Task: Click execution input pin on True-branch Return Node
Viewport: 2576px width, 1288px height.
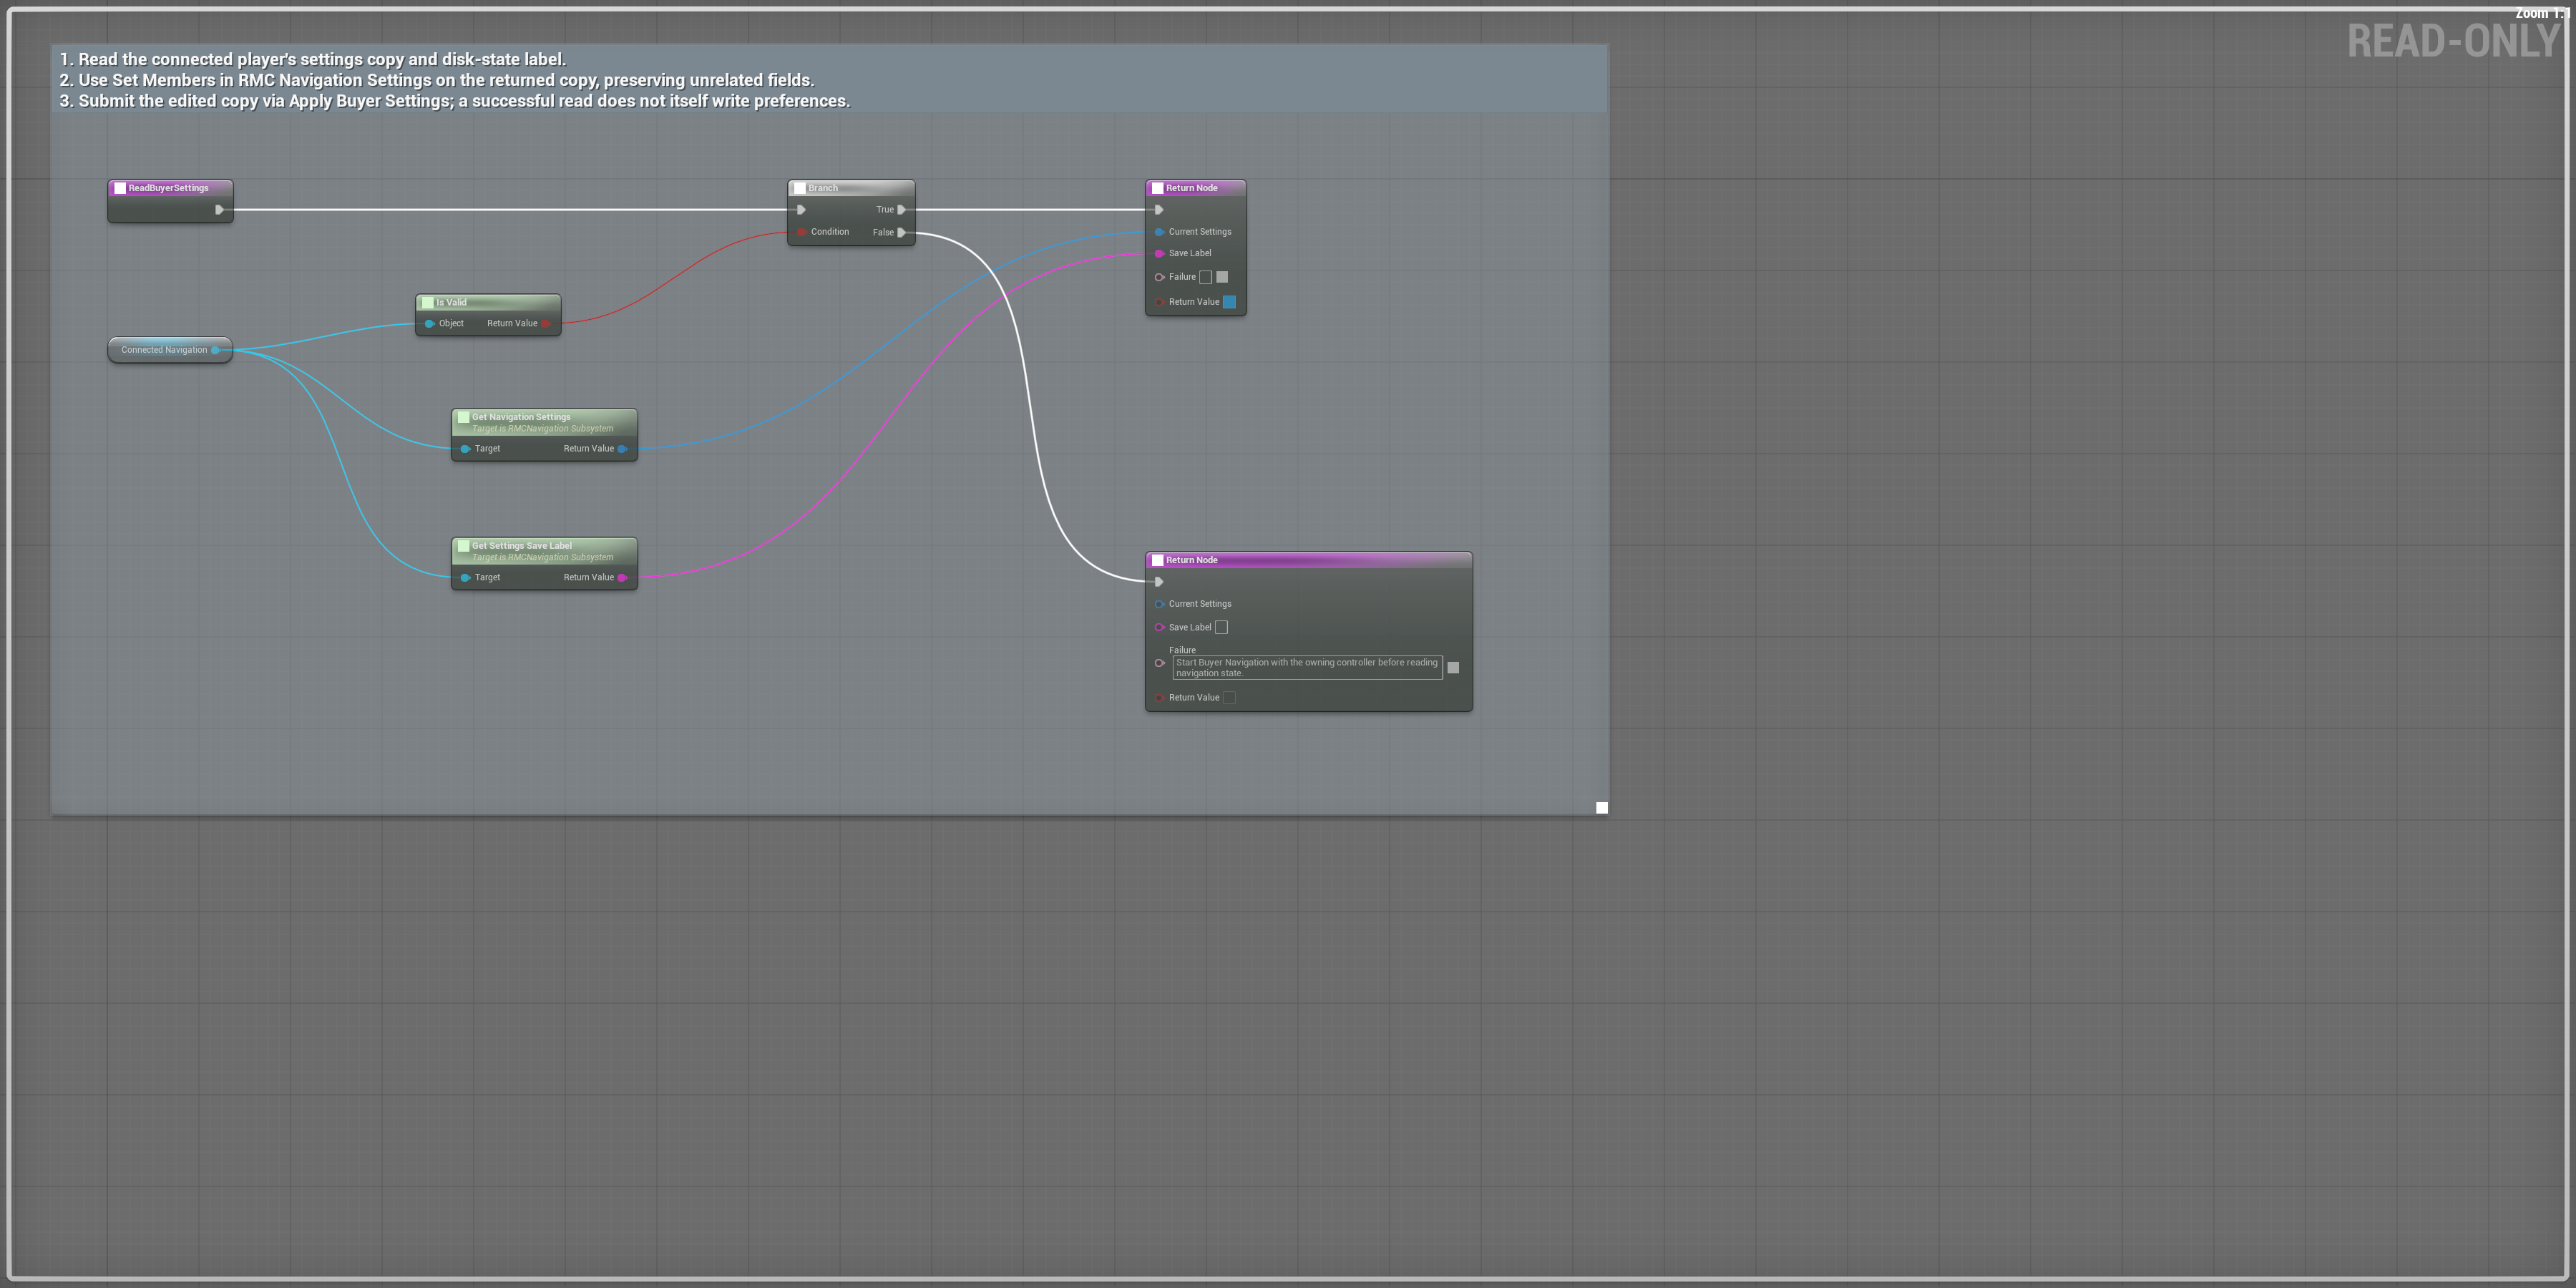Action: coord(1159,210)
